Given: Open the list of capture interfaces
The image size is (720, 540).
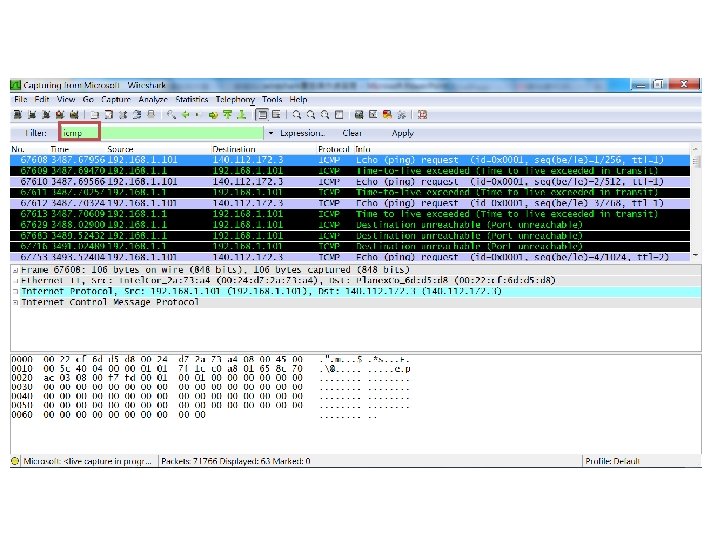Looking at the screenshot, I should (18, 115).
